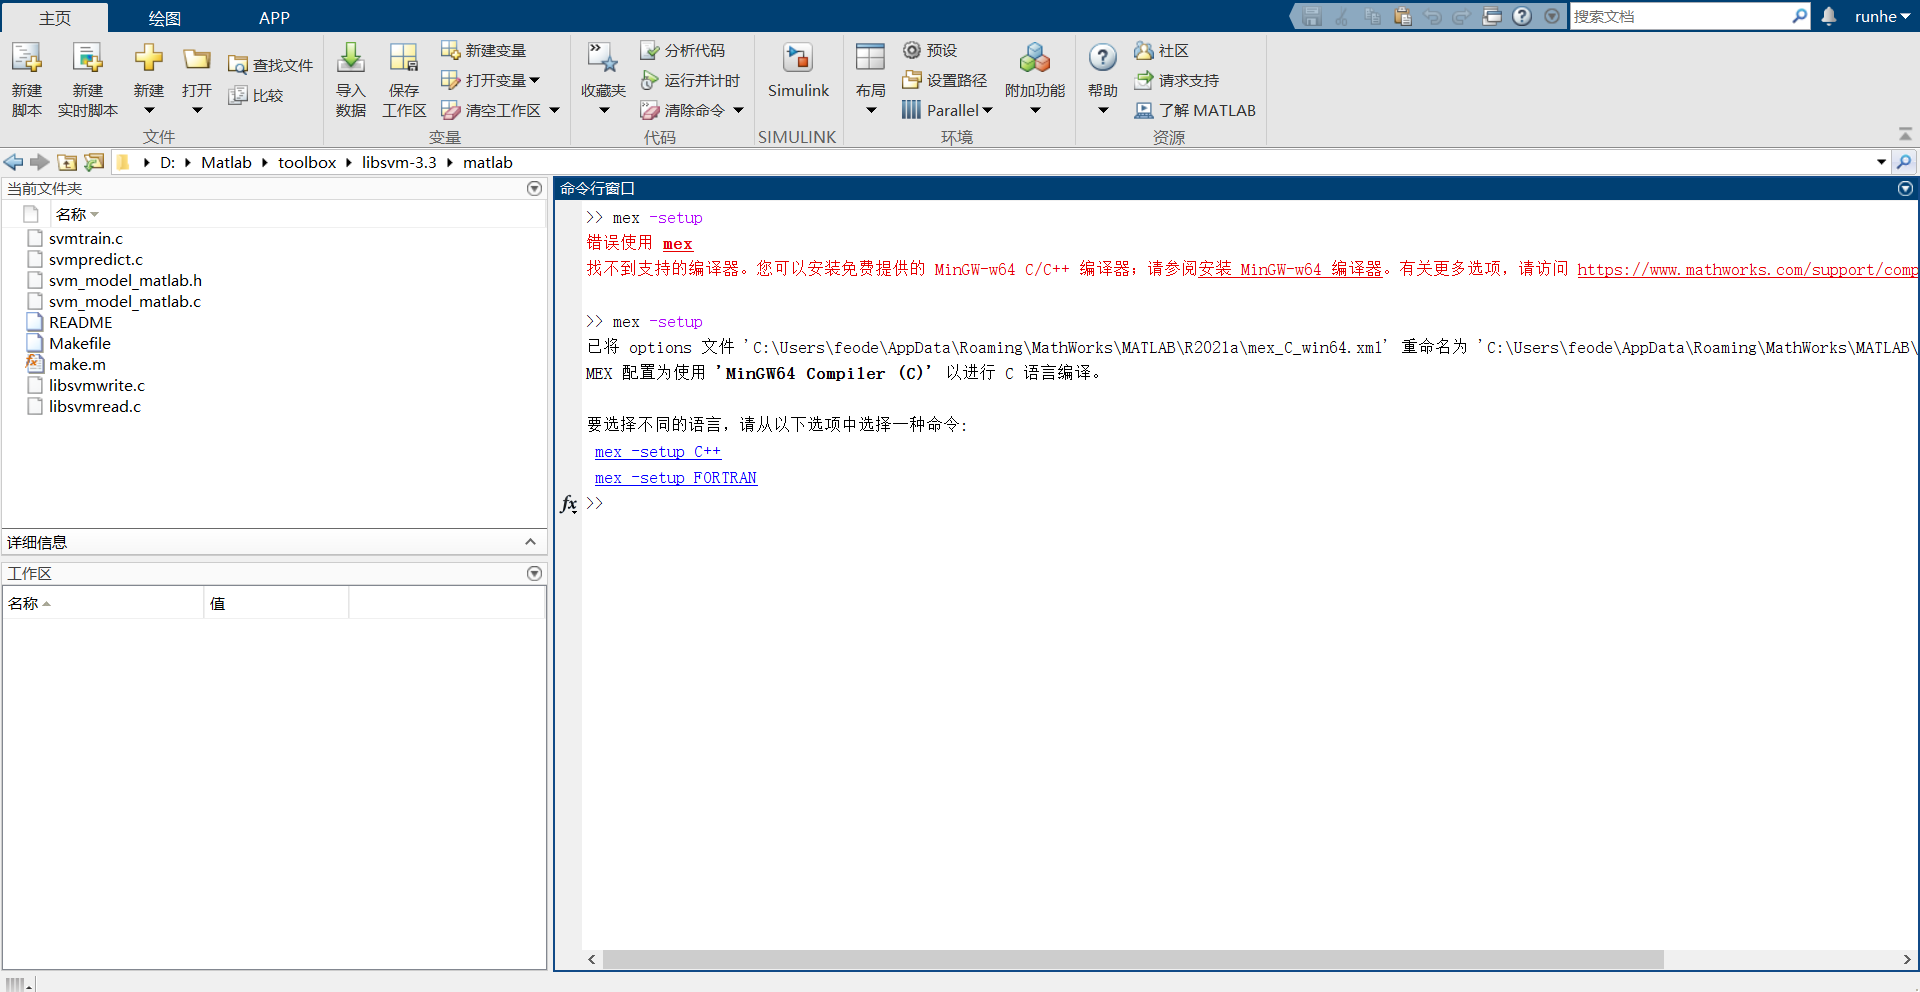
Task: Click the 搜索文档 search field
Action: point(1681,16)
